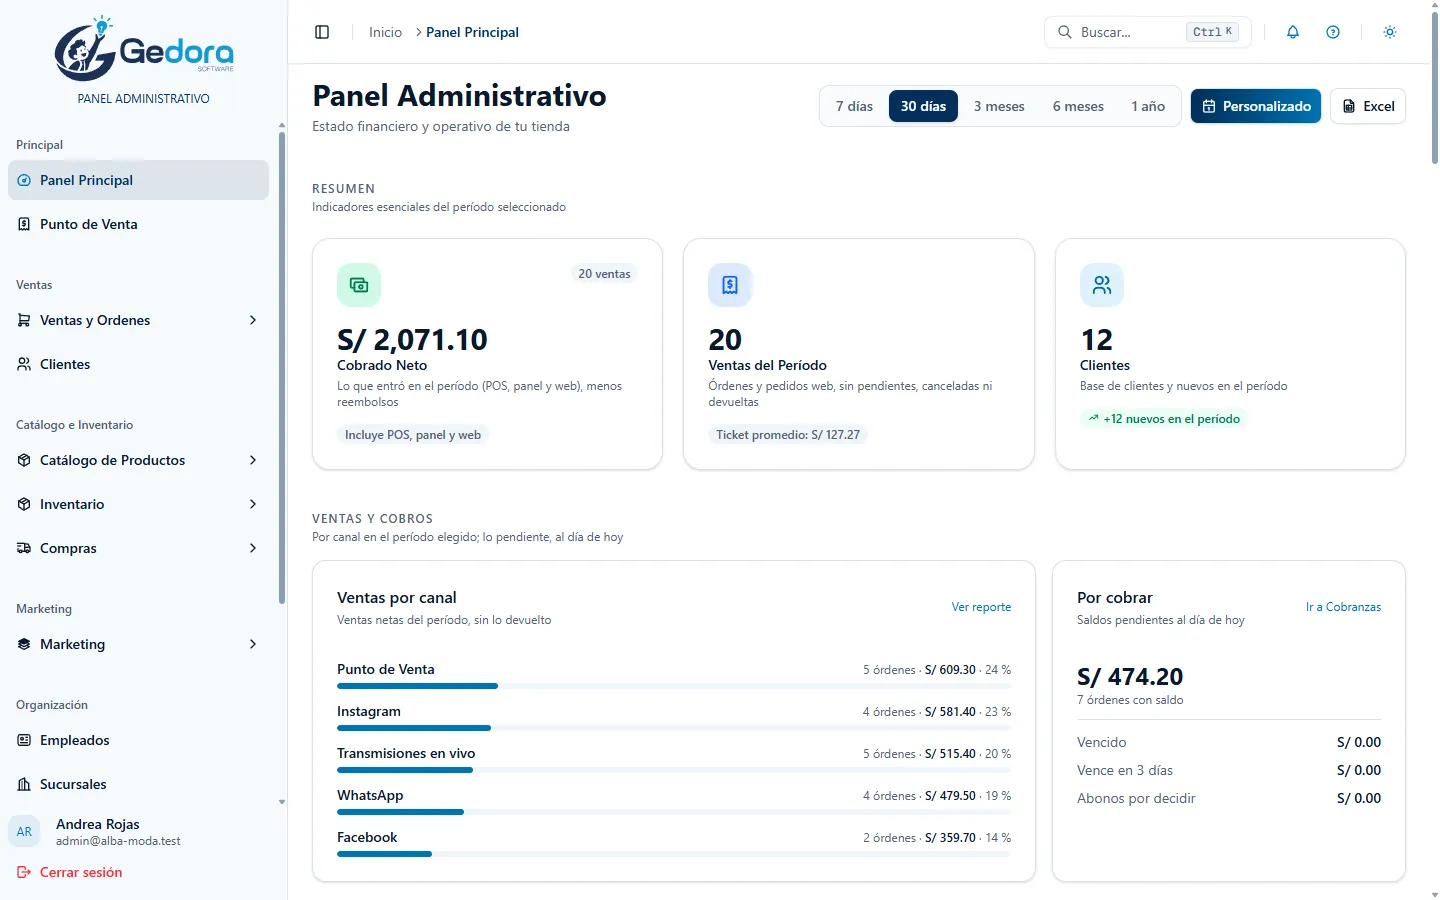
Task: Click the Inventario box icon
Action: point(24,504)
